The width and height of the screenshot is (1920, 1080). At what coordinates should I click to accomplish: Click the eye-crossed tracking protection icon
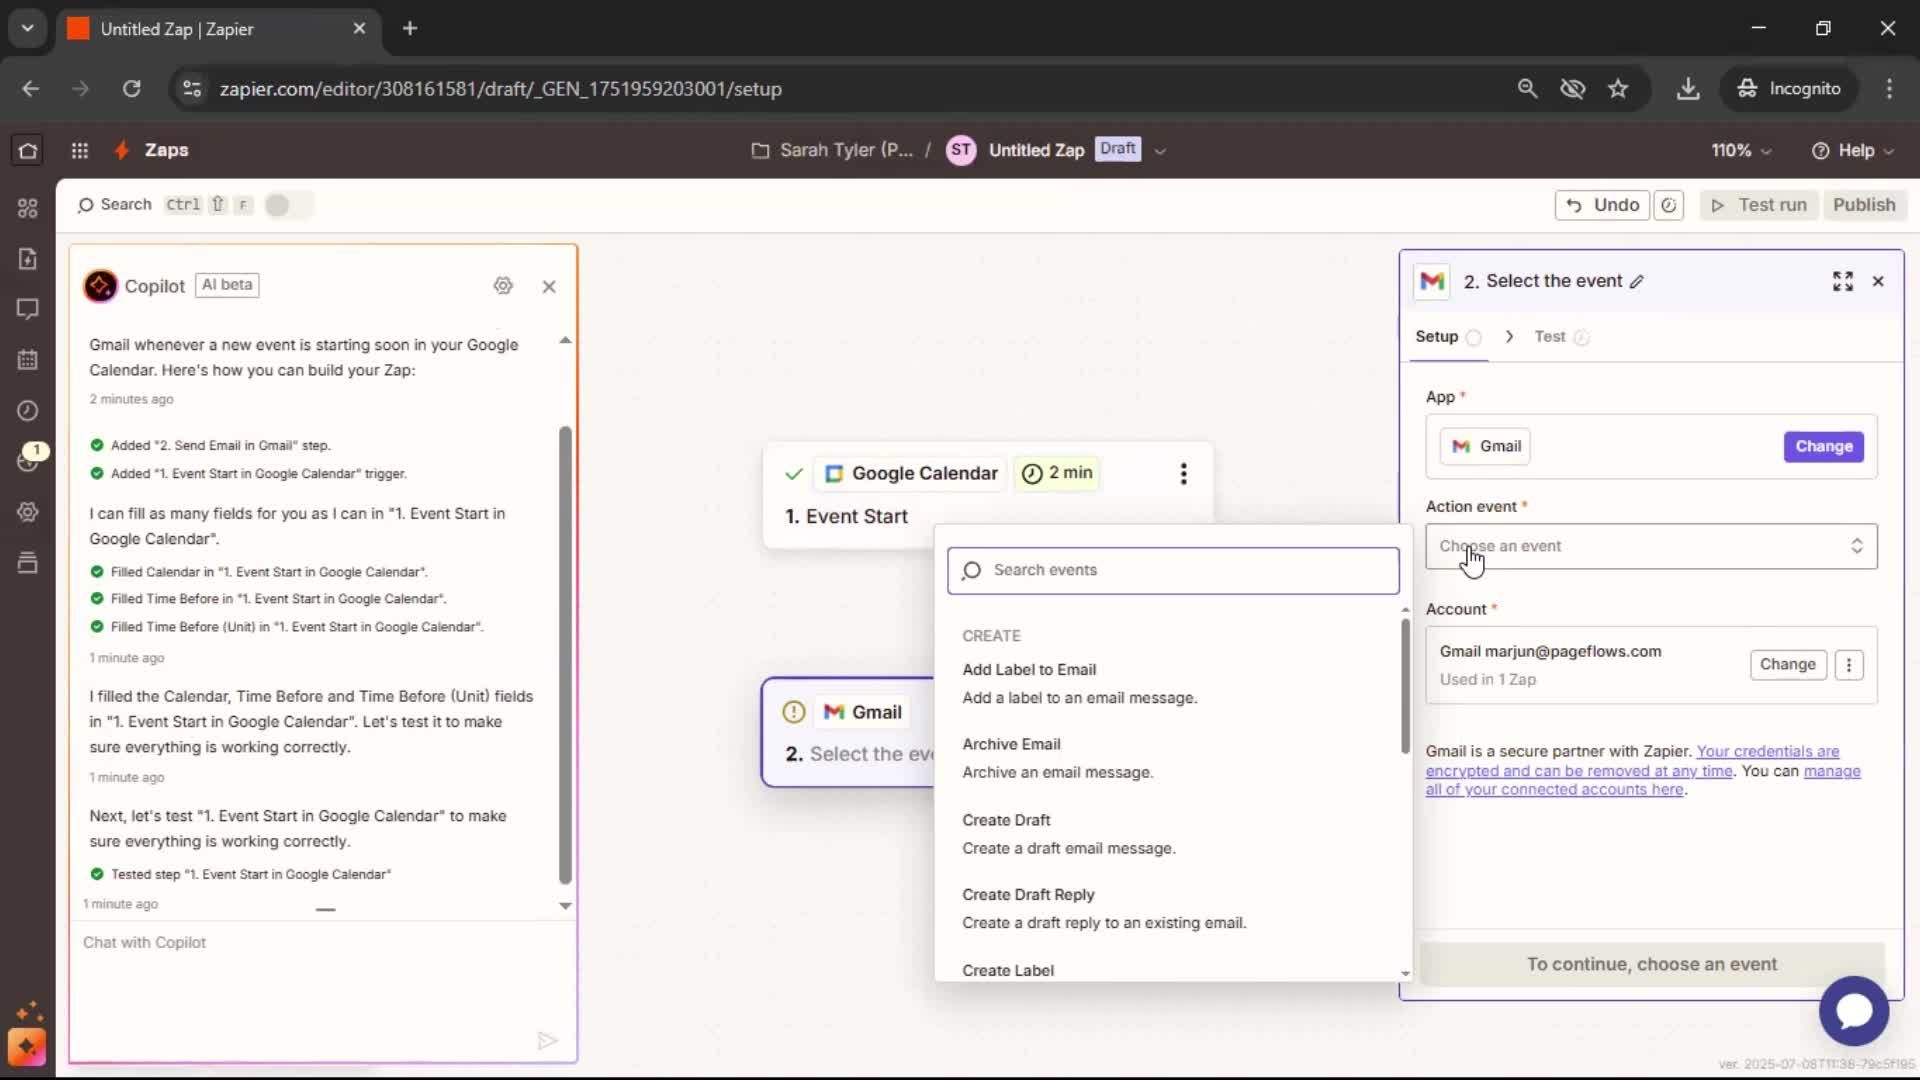(1573, 89)
